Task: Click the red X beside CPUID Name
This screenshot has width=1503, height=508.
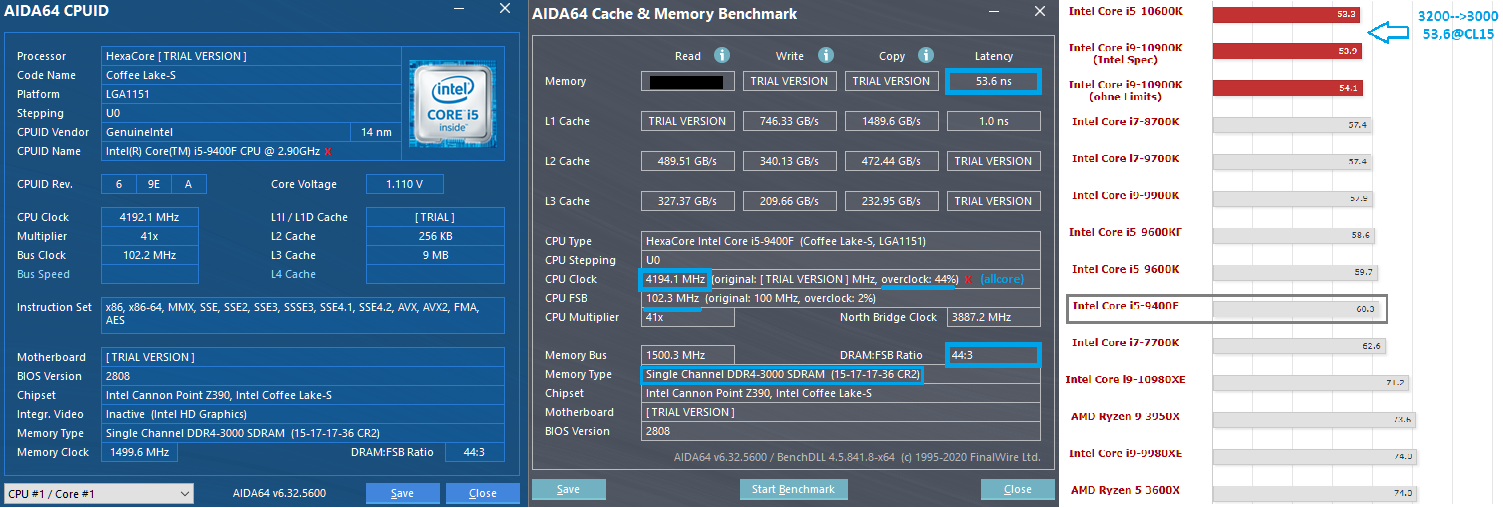Action: 328,152
